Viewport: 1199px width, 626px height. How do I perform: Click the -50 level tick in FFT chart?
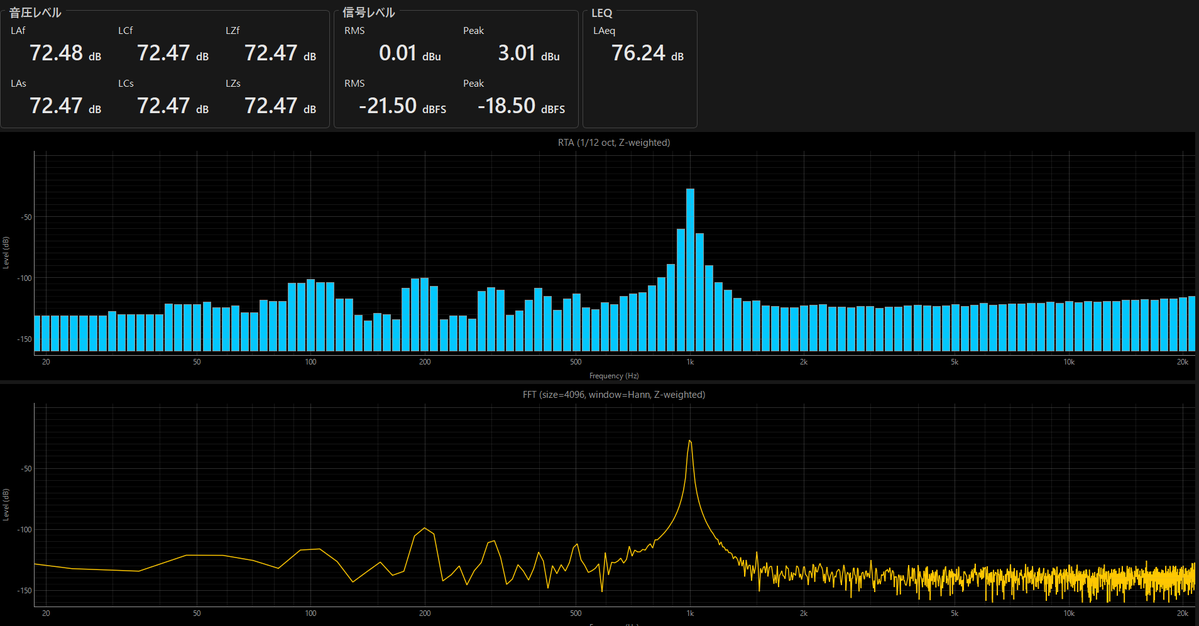[x=26, y=469]
